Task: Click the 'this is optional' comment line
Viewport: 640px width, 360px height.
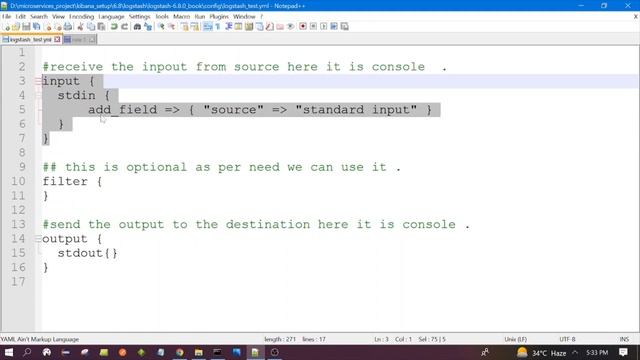Action: tap(222, 167)
